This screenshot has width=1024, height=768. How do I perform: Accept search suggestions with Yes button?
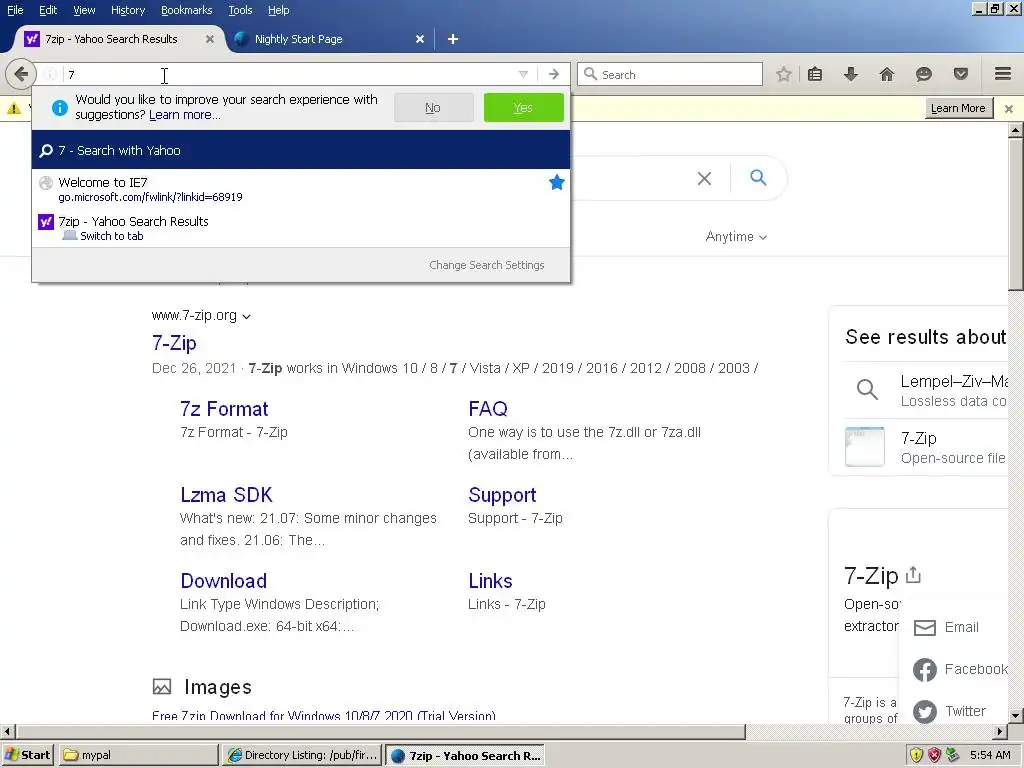pos(523,108)
